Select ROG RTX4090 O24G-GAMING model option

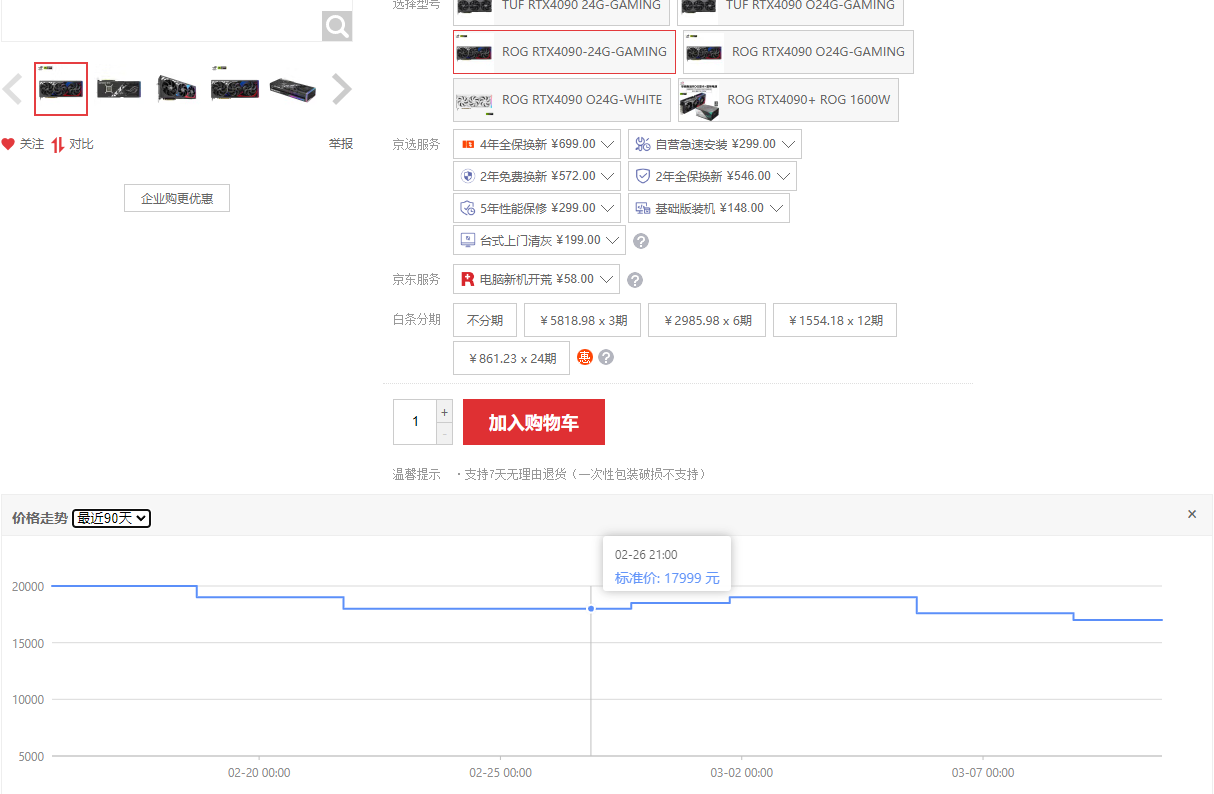798,52
